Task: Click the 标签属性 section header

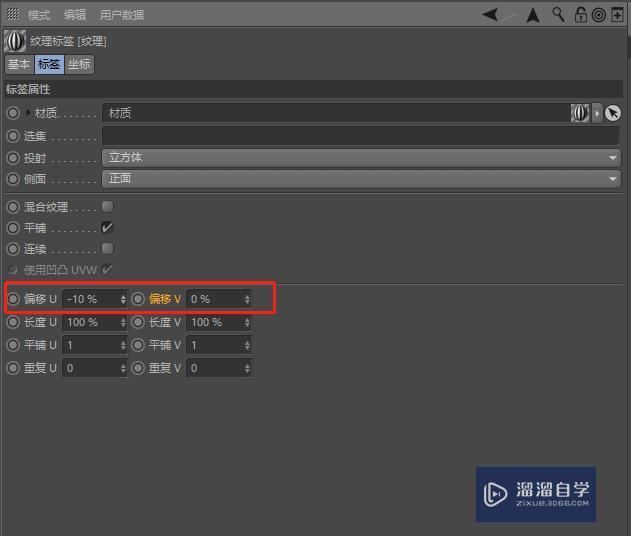Action: [313, 89]
